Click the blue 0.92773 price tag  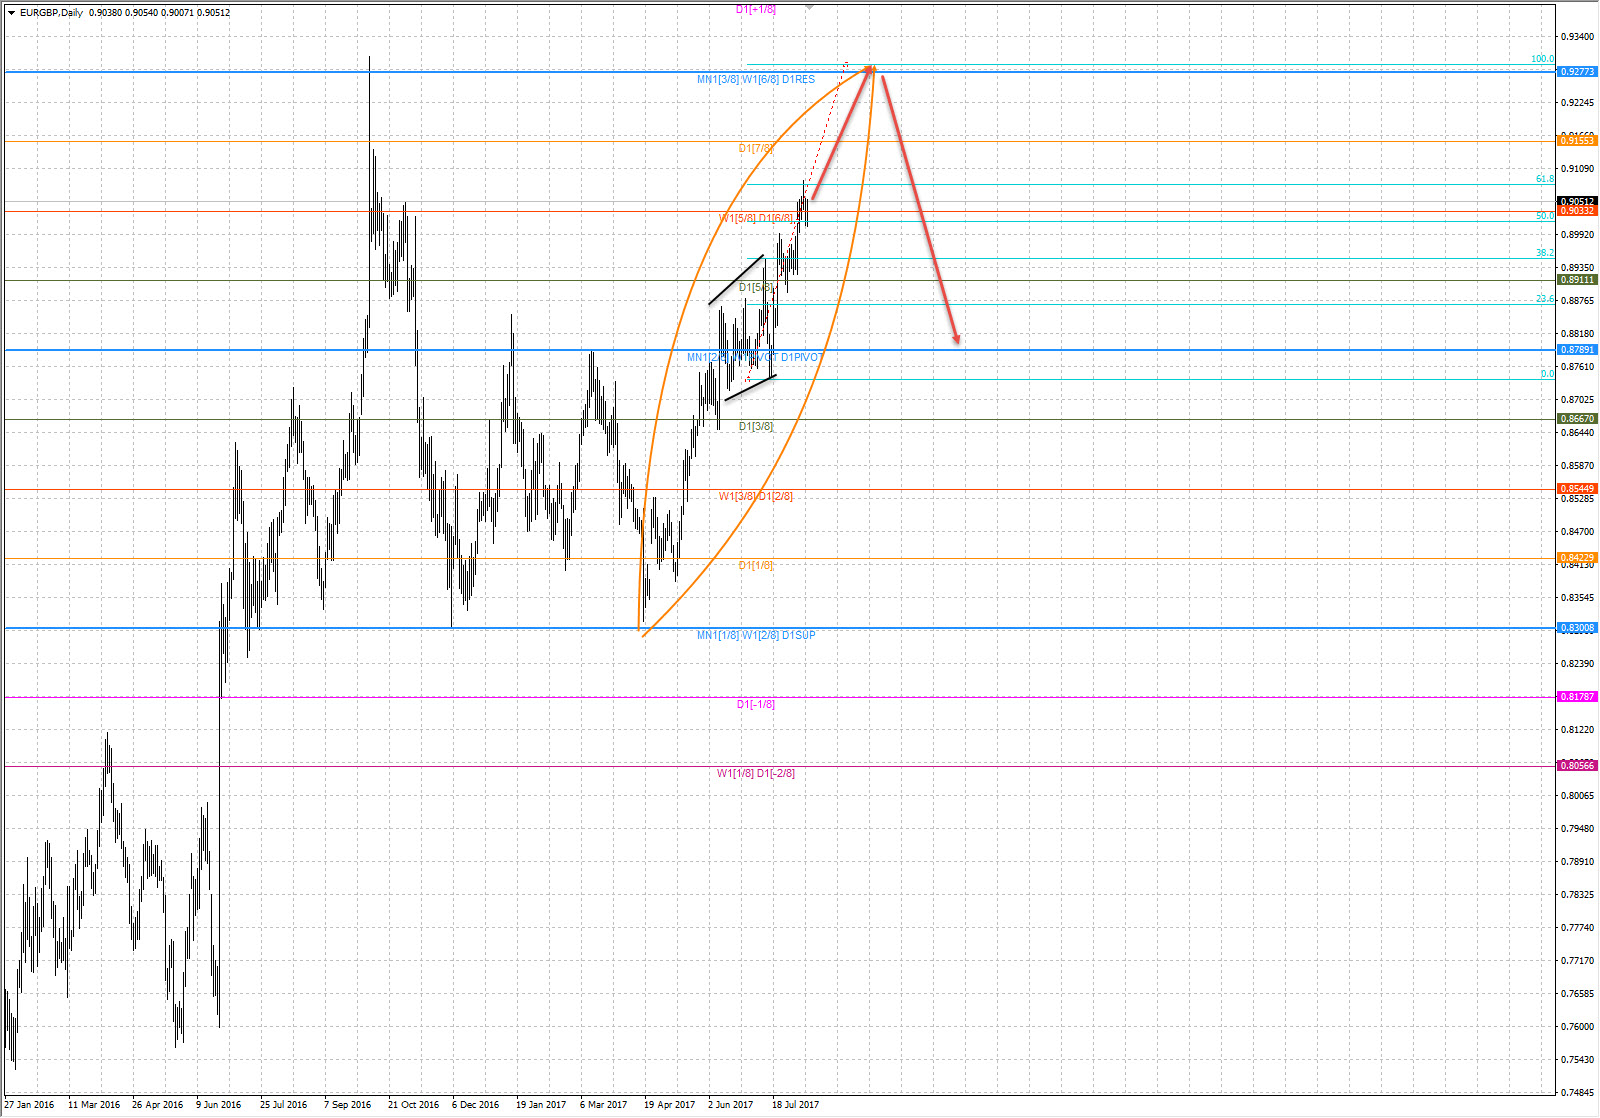click(1577, 72)
